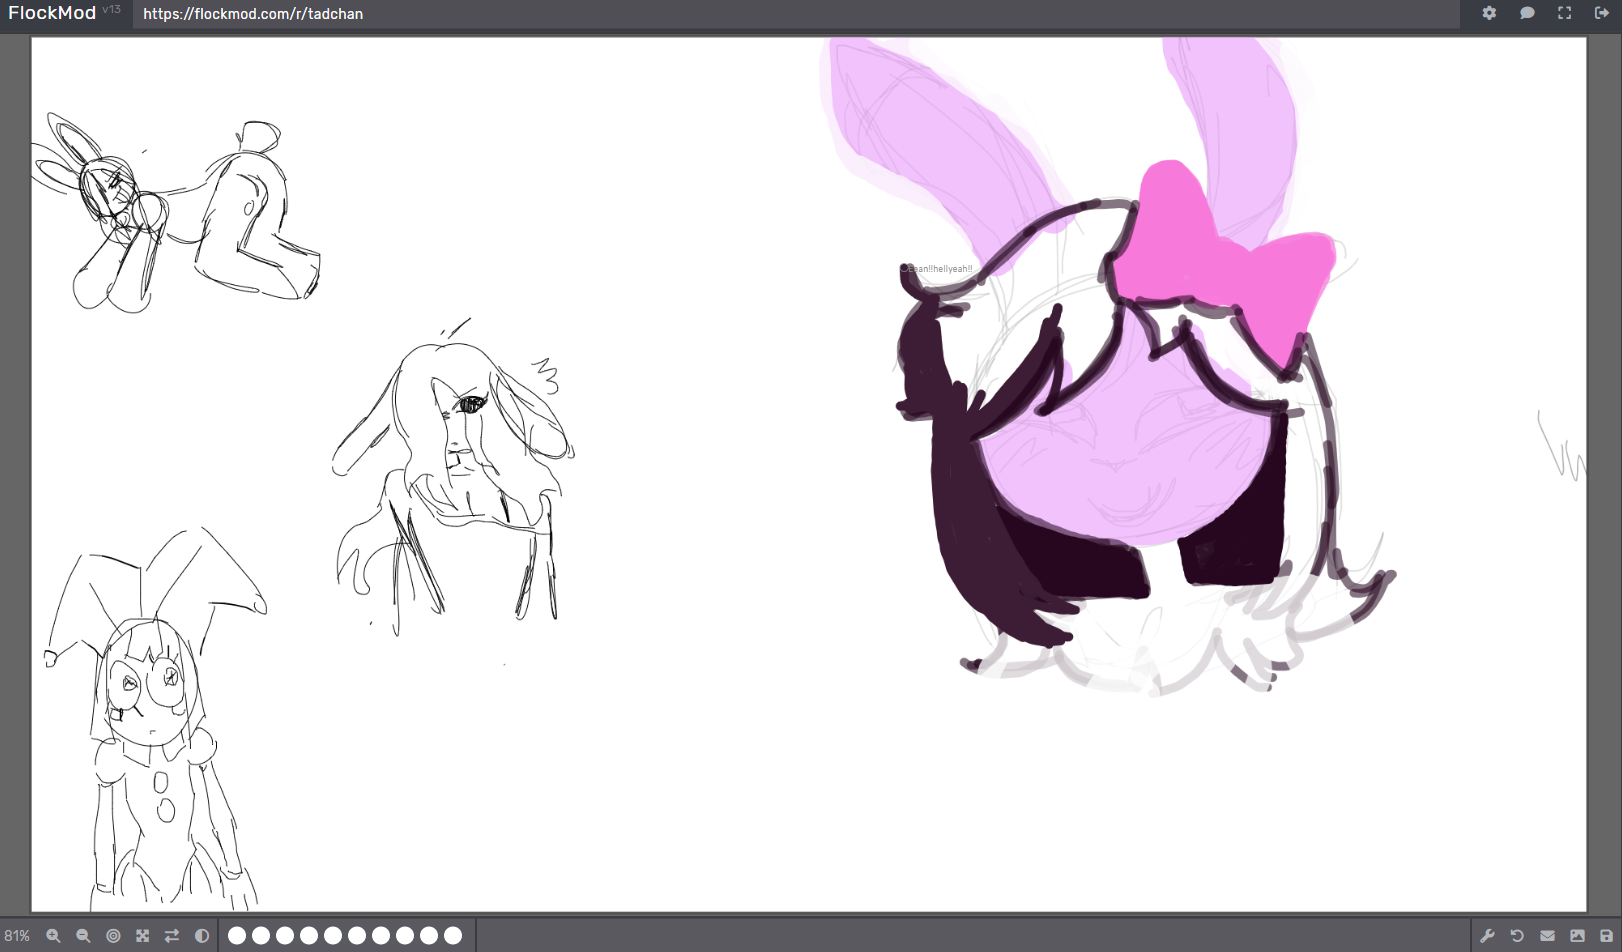
Task: Click the 81% zoom level indicator
Action: click(x=17, y=936)
